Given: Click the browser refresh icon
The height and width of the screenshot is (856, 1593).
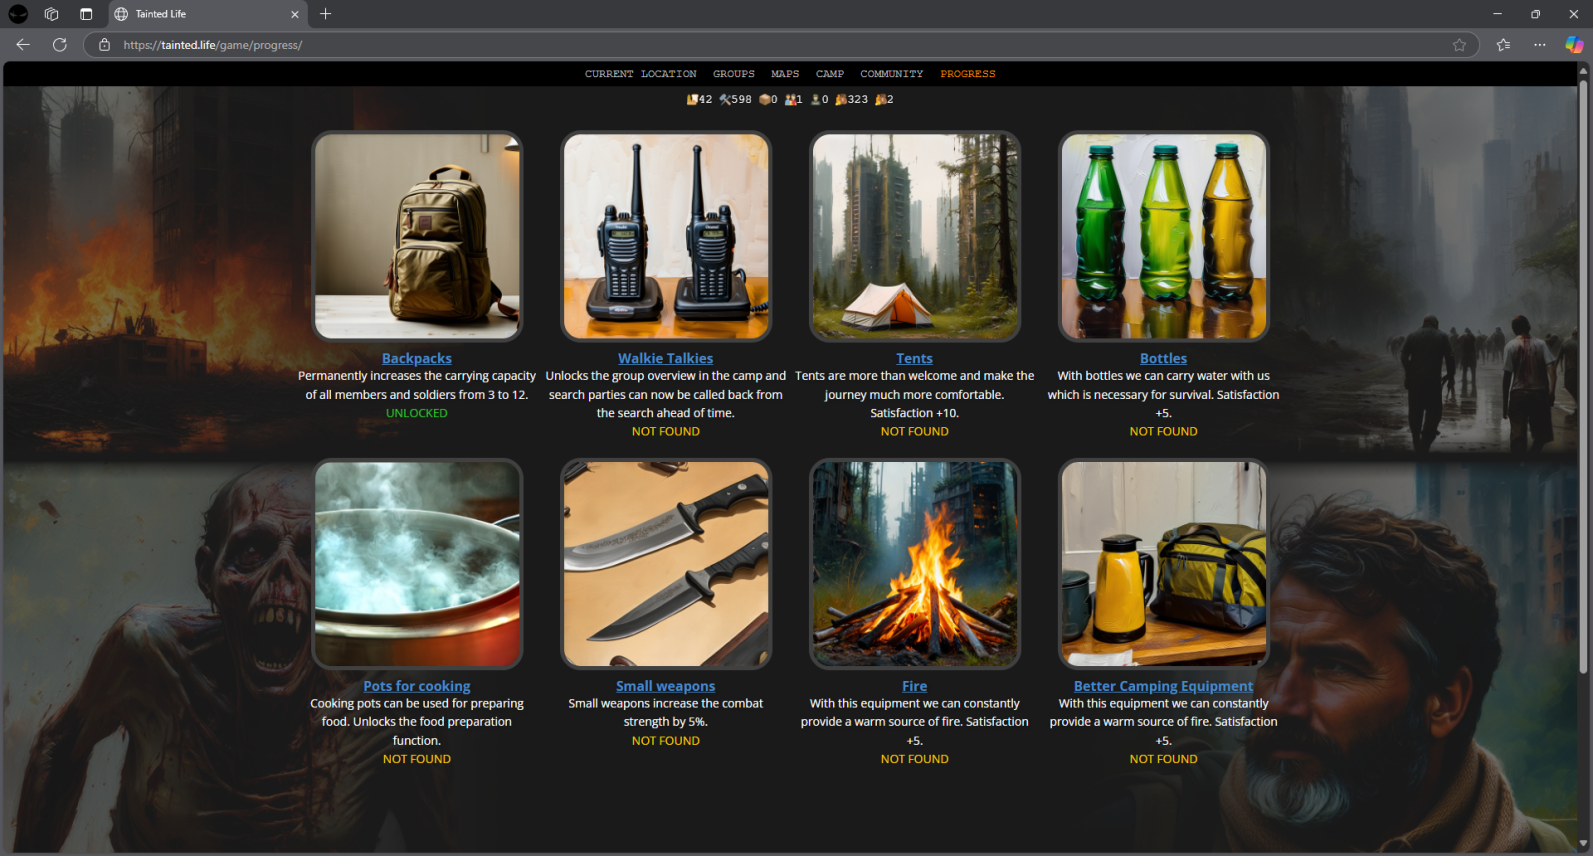Looking at the screenshot, I should tap(60, 45).
